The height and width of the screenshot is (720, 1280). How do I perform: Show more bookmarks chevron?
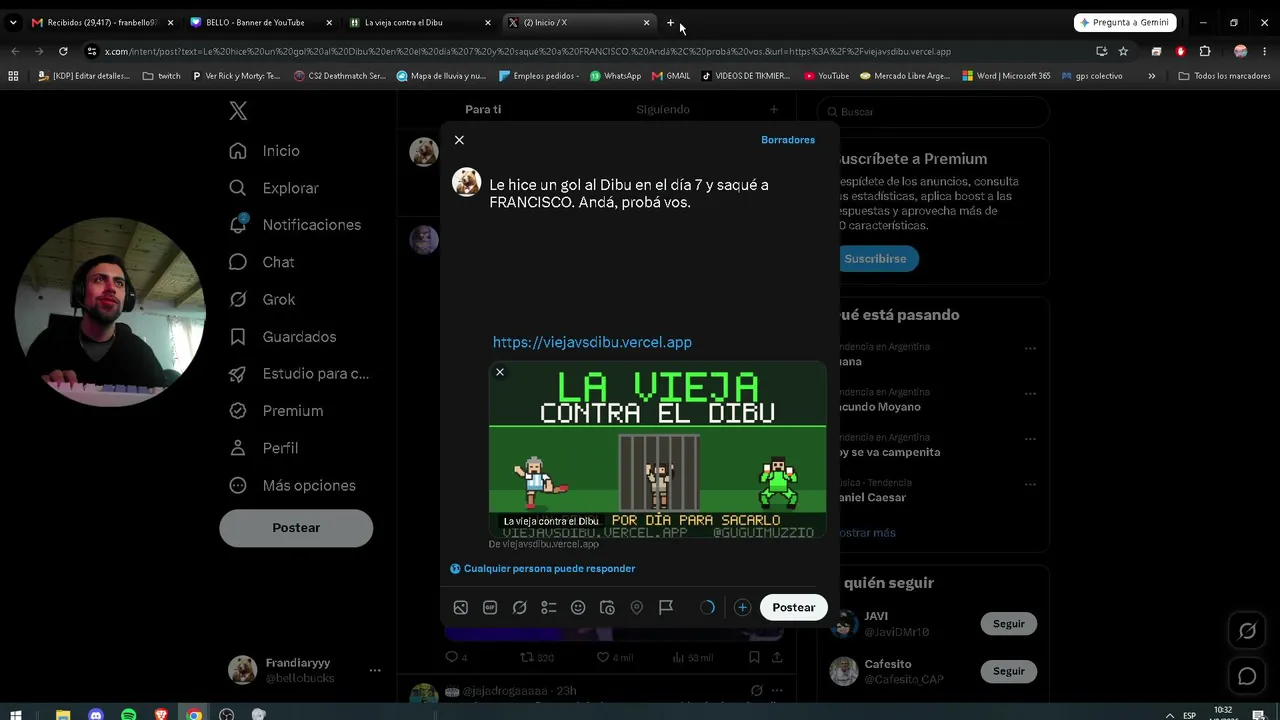[1151, 76]
